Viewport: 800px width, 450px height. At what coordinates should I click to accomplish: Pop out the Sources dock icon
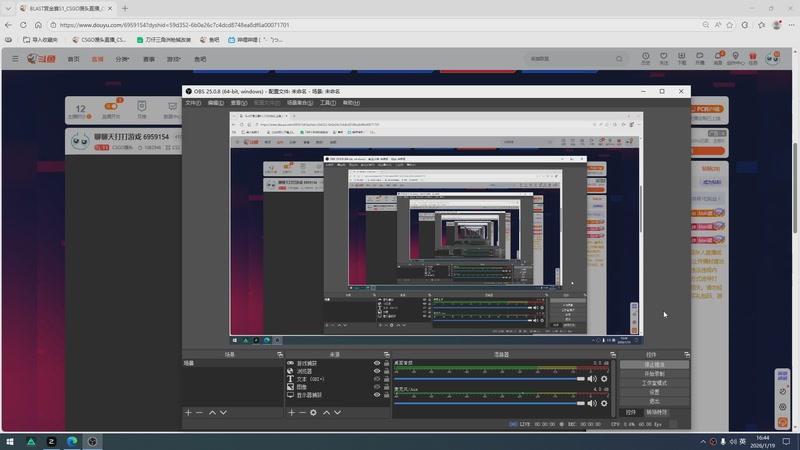click(387, 355)
